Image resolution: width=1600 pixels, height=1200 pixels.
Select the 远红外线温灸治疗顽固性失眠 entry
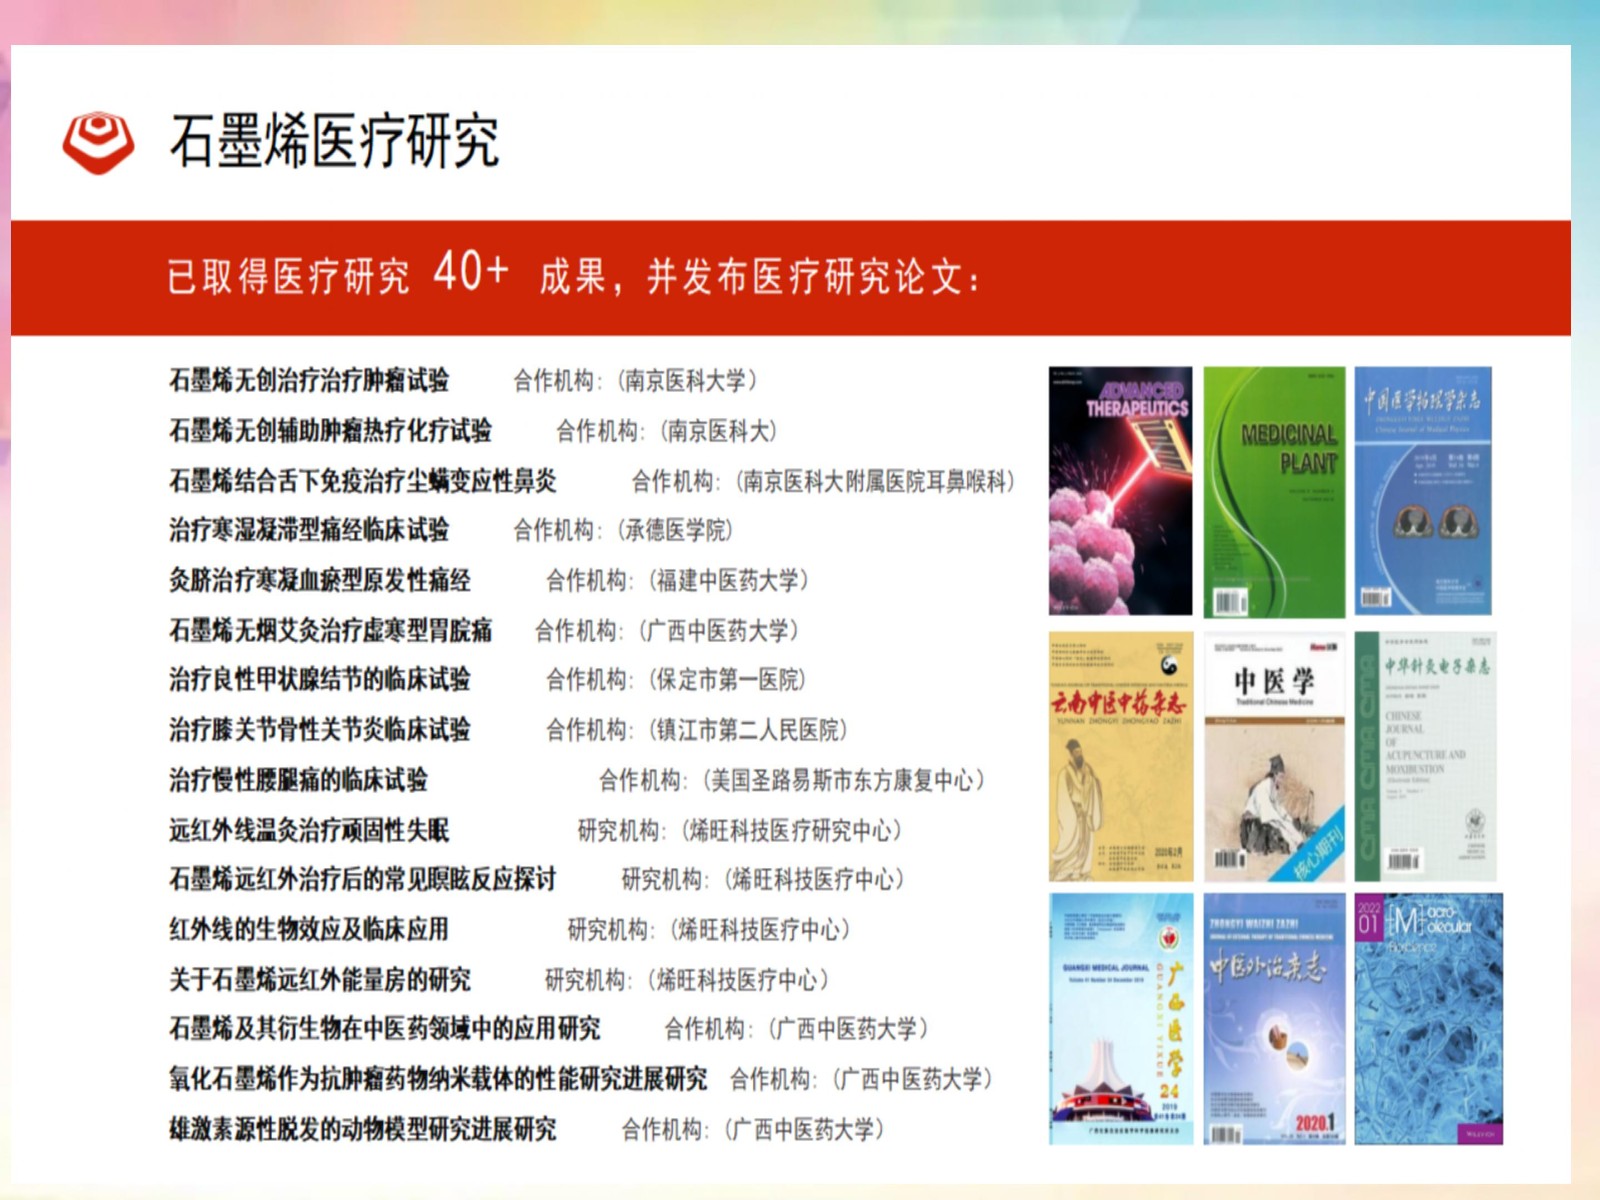(x=309, y=830)
